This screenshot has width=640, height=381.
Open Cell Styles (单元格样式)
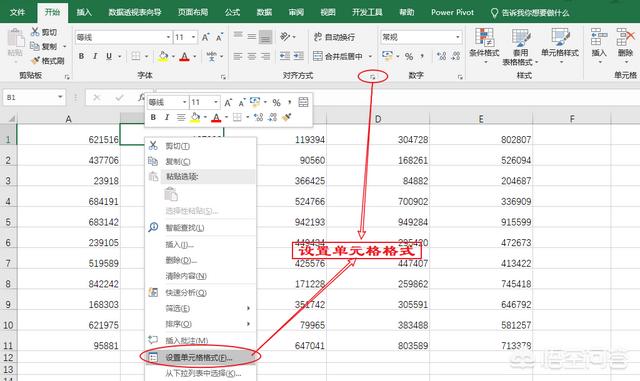pyautogui.click(x=560, y=46)
